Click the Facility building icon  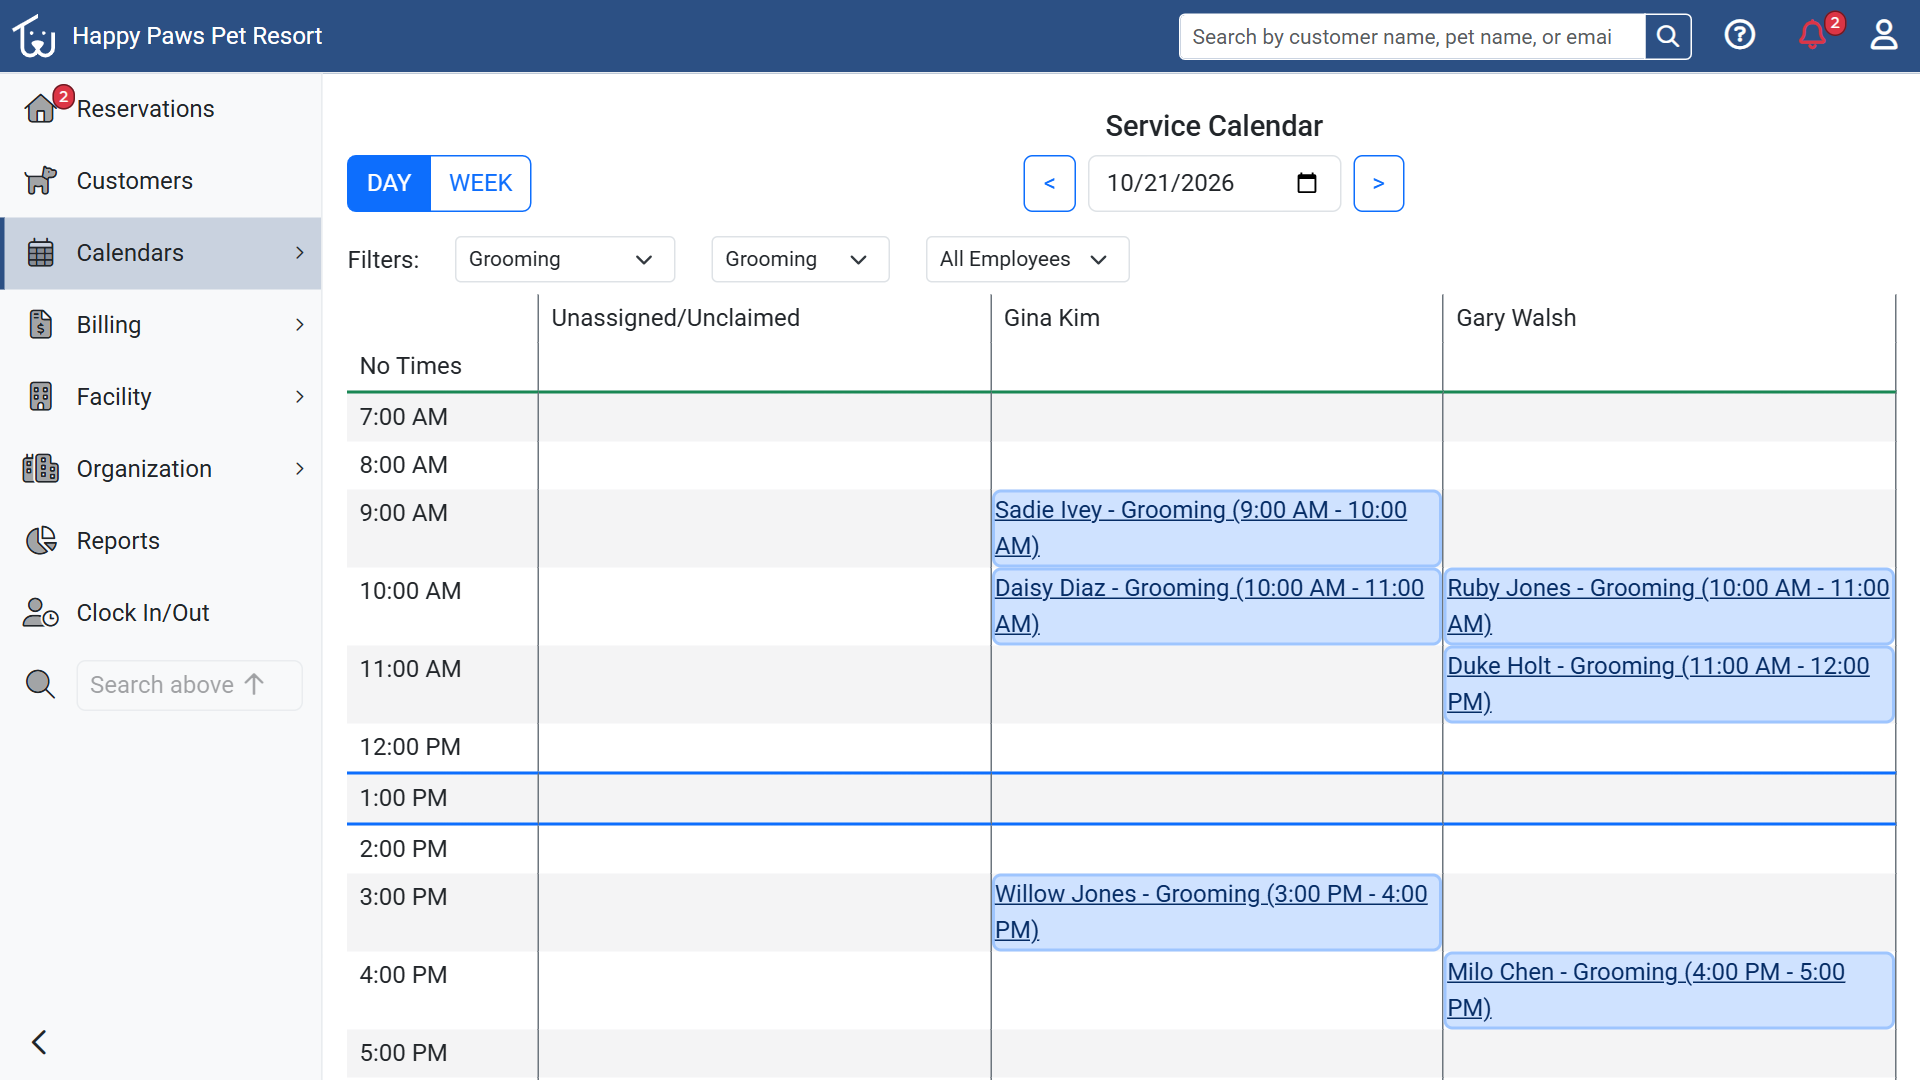[40, 397]
